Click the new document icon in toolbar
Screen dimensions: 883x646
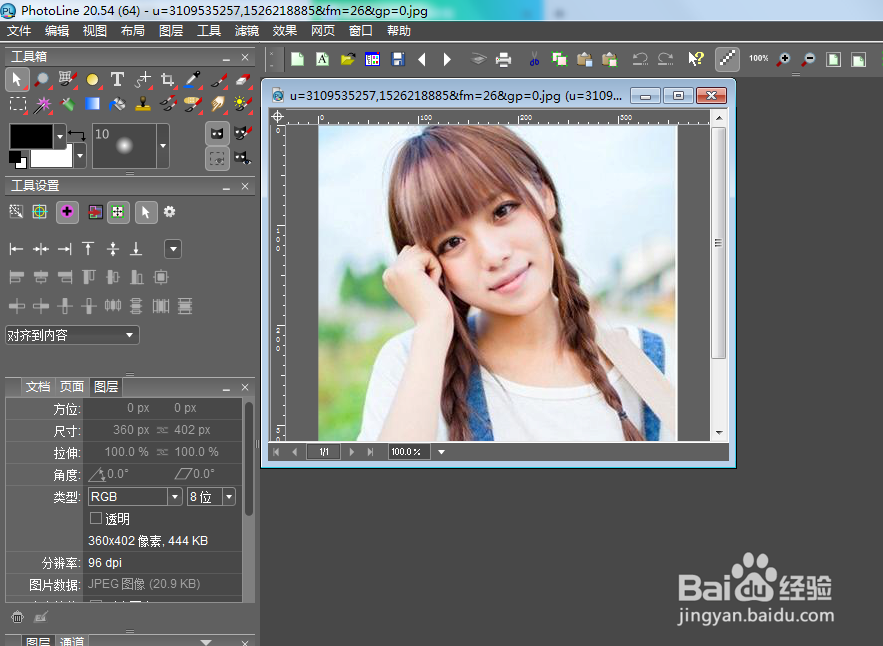click(x=297, y=59)
